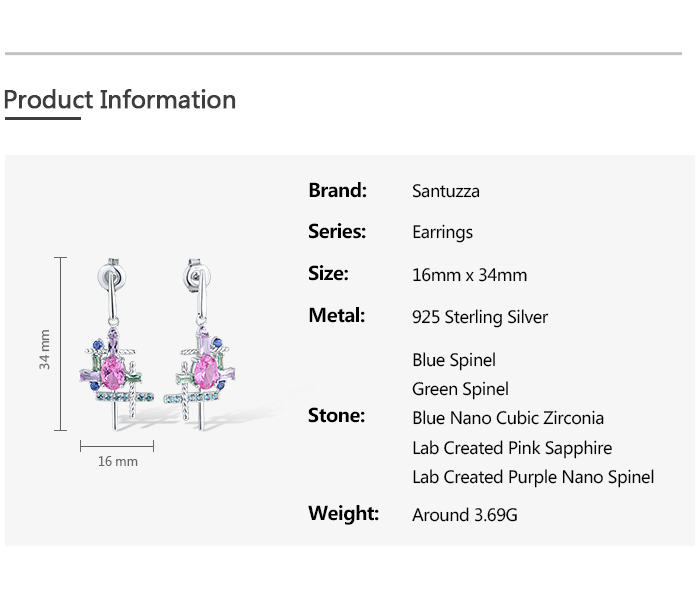Image resolution: width=700 pixels, height=596 pixels.
Task: Click the Stone: label
Action: (x=337, y=416)
